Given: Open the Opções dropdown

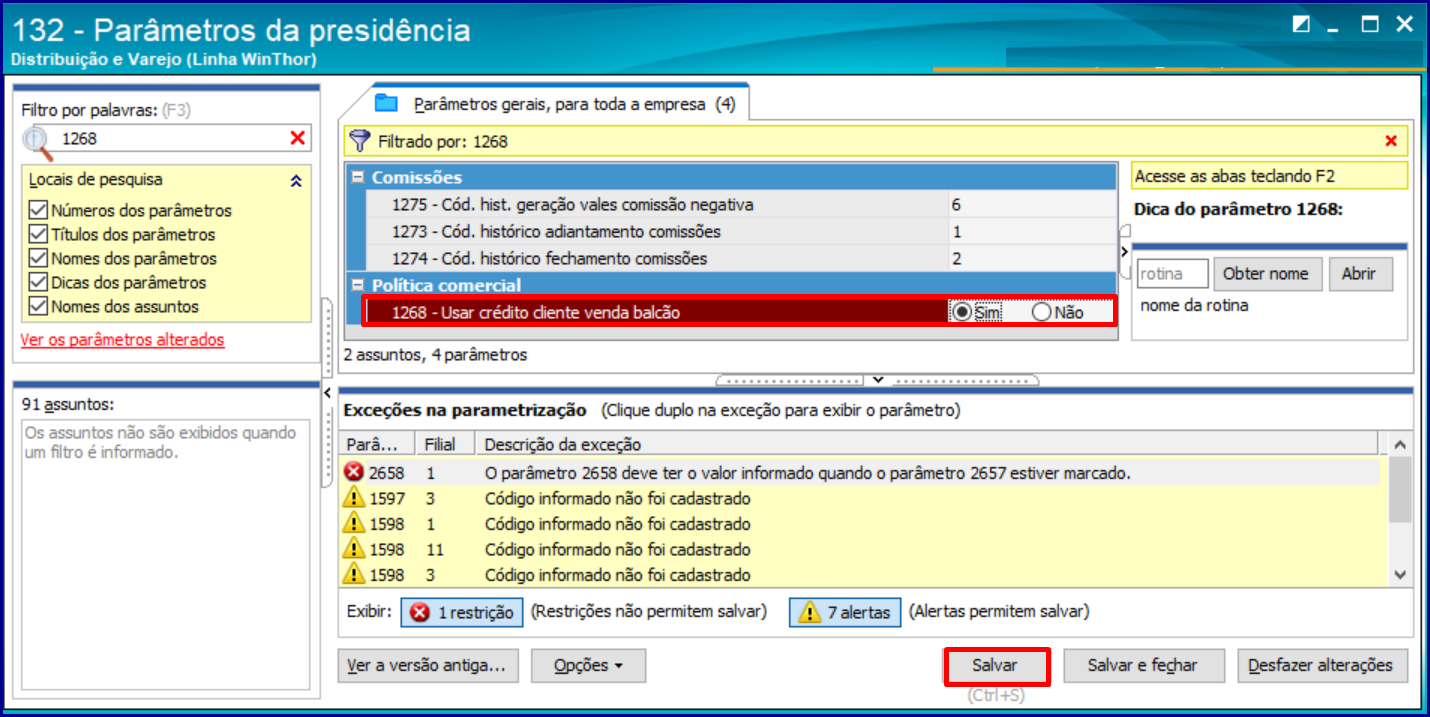Looking at the screenshot, I should coord(588,665).
